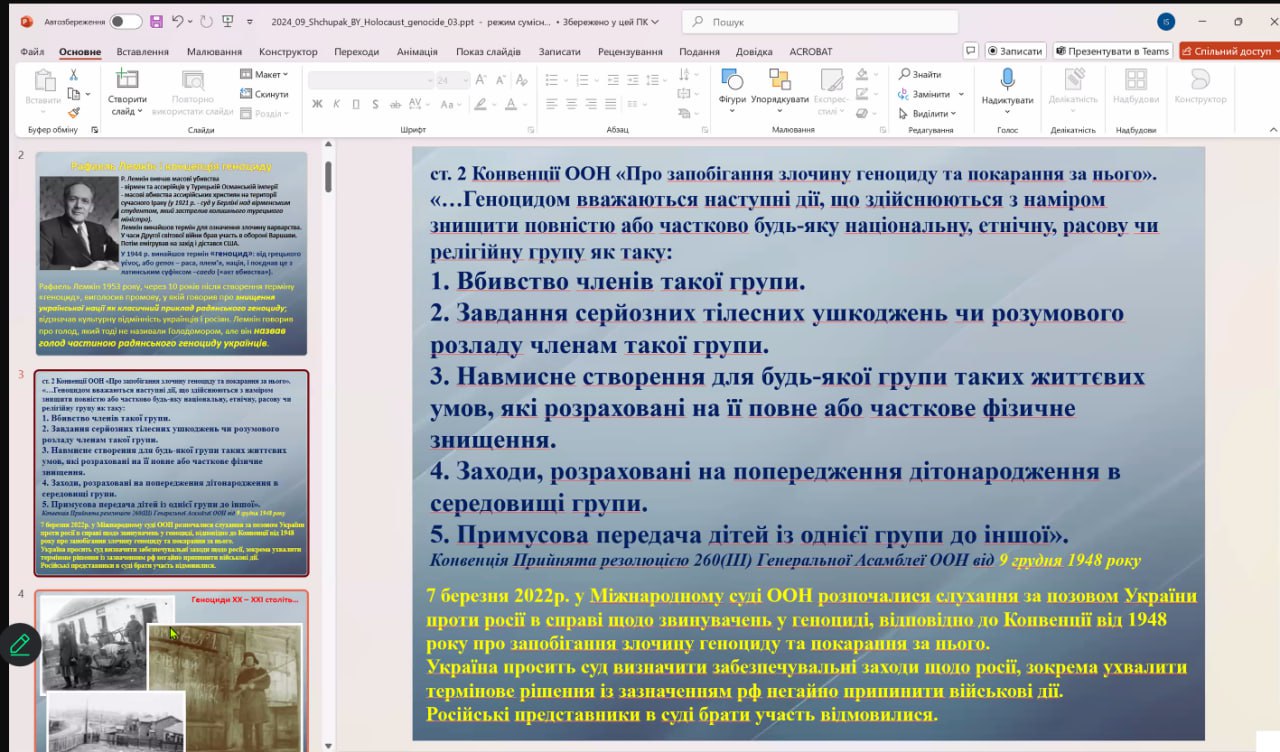
Task: Open the Буфер обміну dialog launcher
Action: (x=95, y=130)
